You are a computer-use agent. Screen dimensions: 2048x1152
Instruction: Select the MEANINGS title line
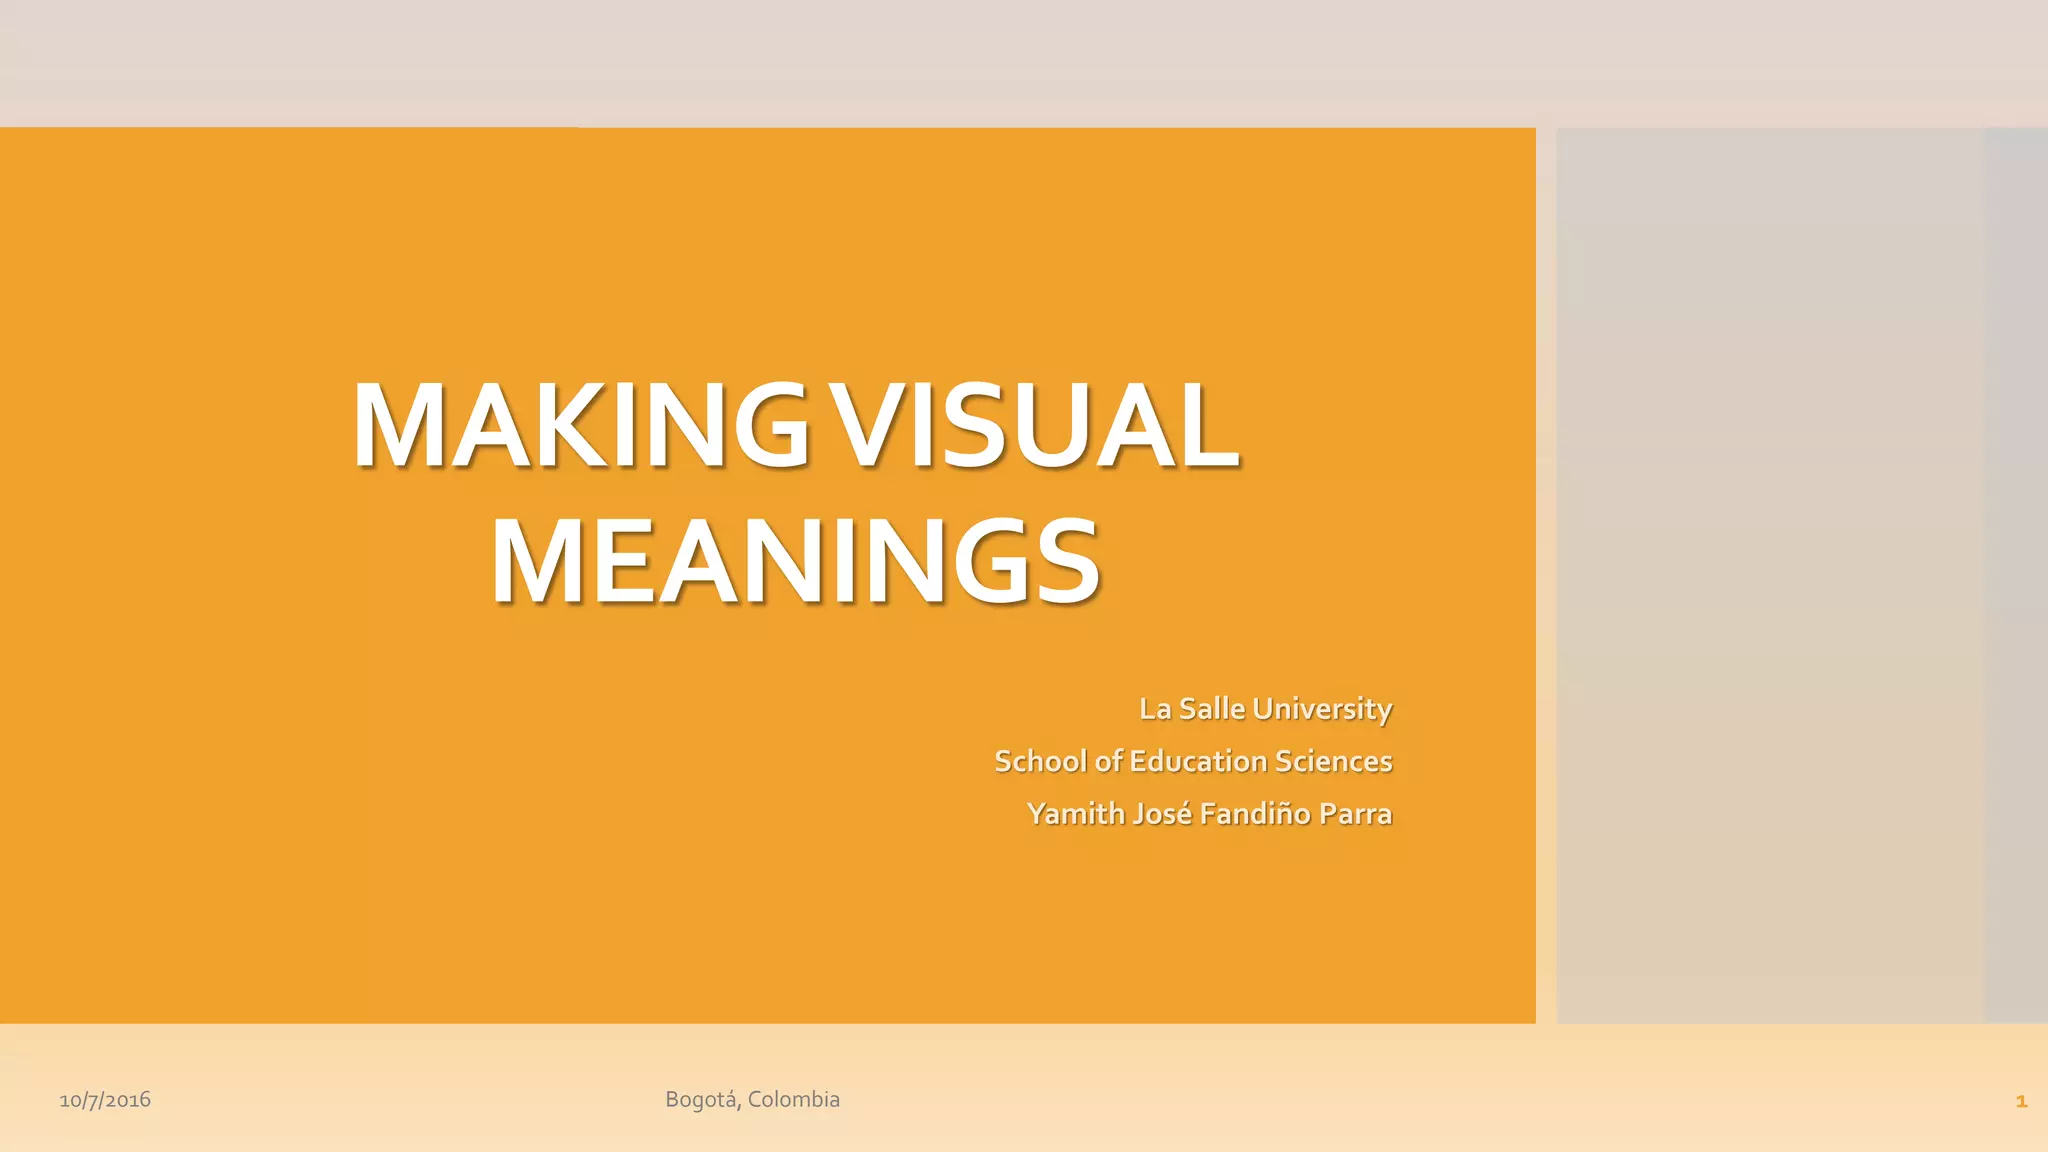pyautogui.click(x=796, y=562)
